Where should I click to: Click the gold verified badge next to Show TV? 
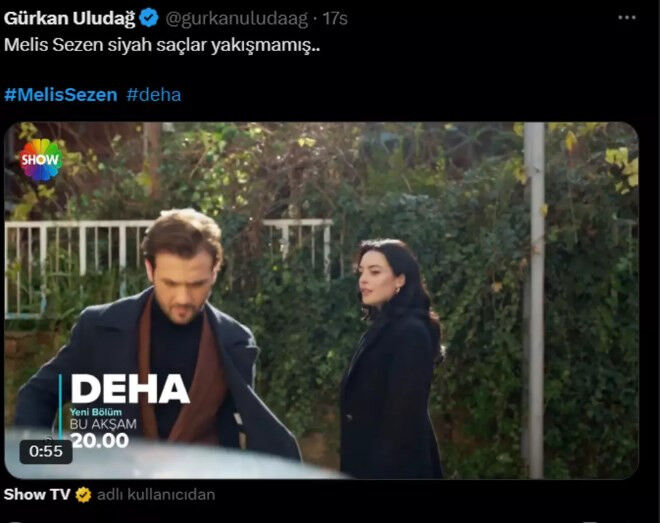(83, 495)
